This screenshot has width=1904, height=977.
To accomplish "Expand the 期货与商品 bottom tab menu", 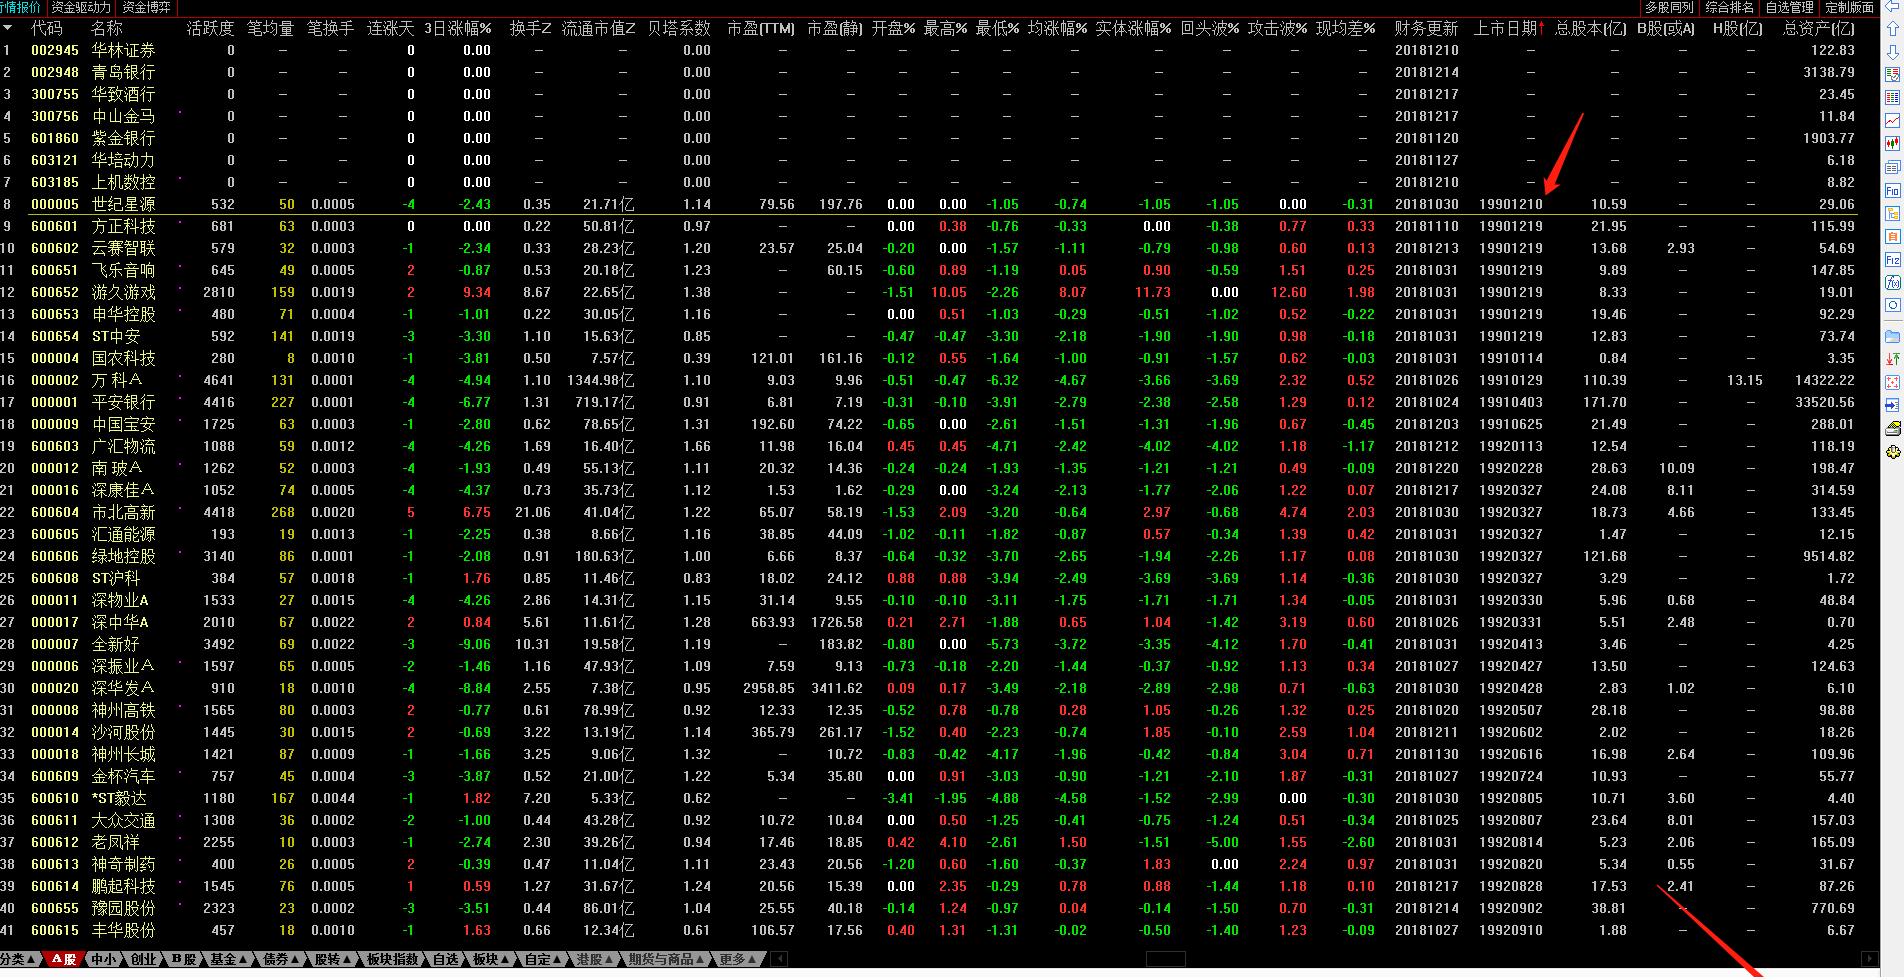I will (x=666, y=959).
